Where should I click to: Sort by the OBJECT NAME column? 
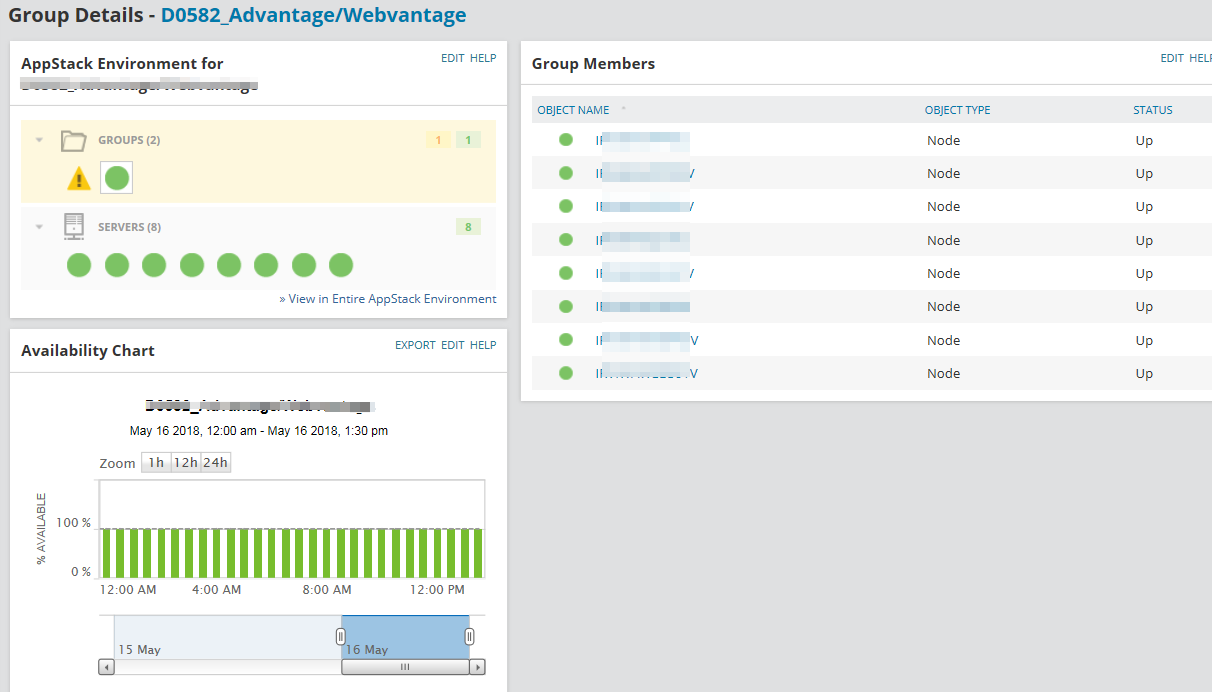tap(573, 110)
